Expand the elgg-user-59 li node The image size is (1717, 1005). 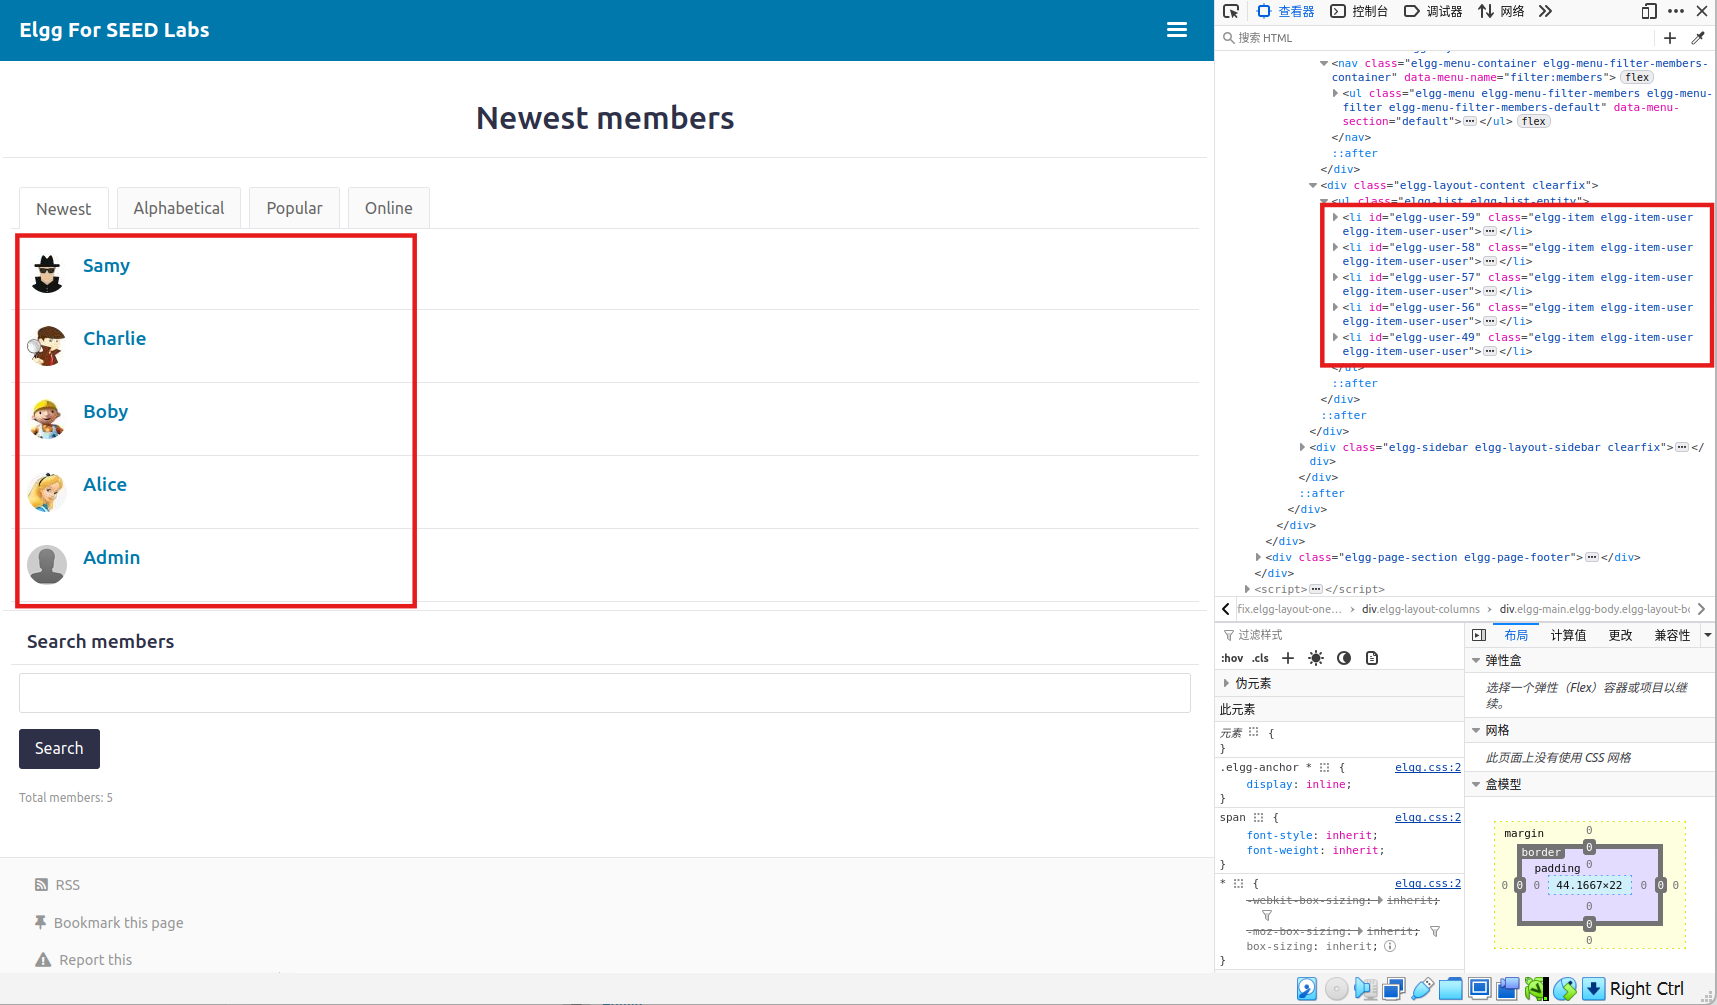1335,217
